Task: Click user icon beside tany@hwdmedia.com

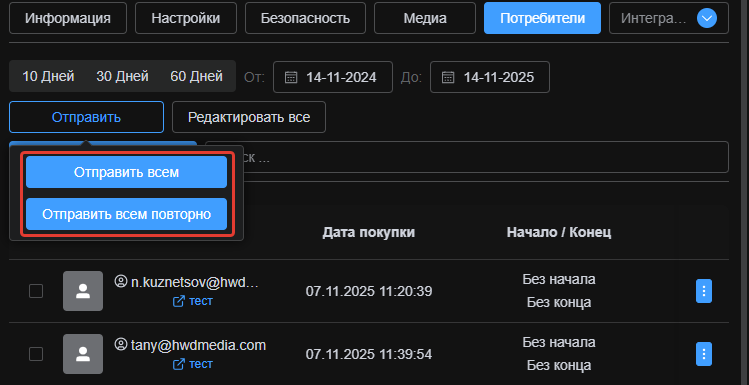Action: (x=121, y=344)
